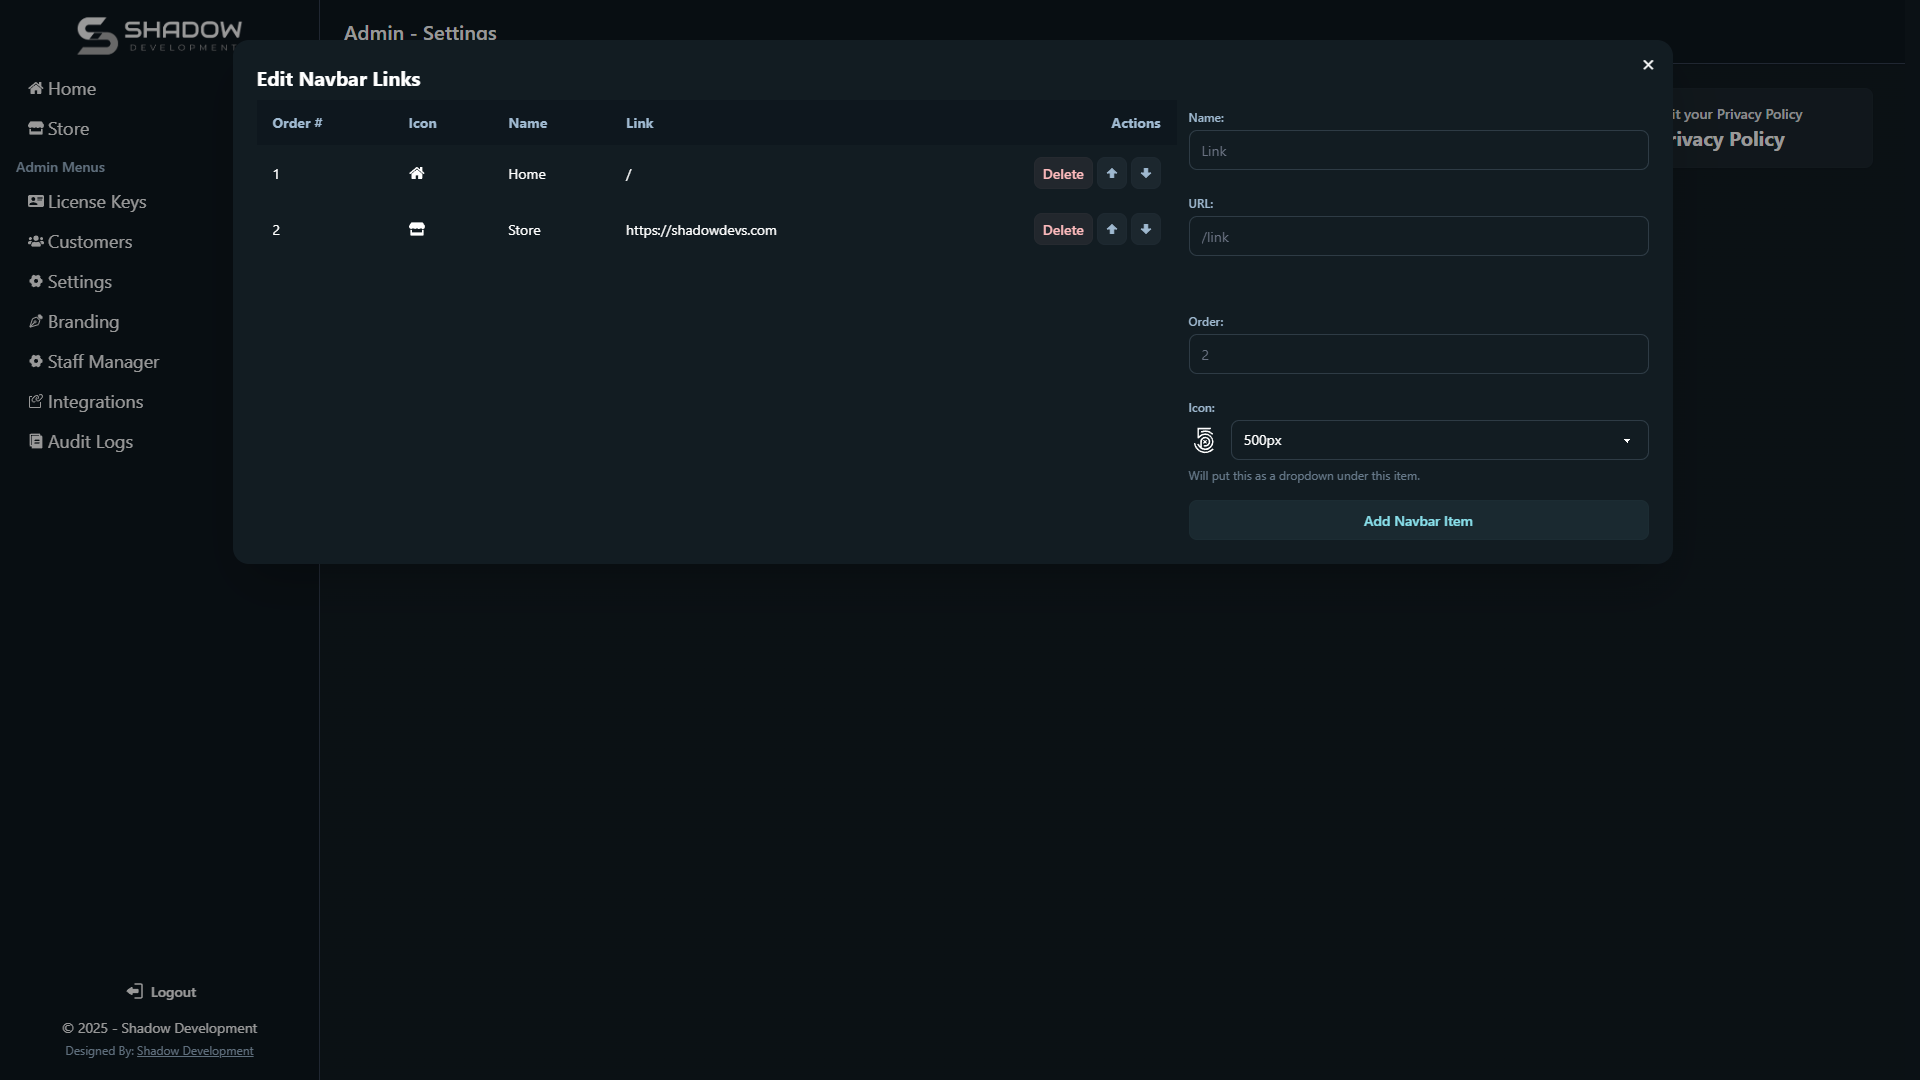1920x1080 pixels.
Task: Focus the Name input field
Action: pyautogui.click(x=1417, y=151)
